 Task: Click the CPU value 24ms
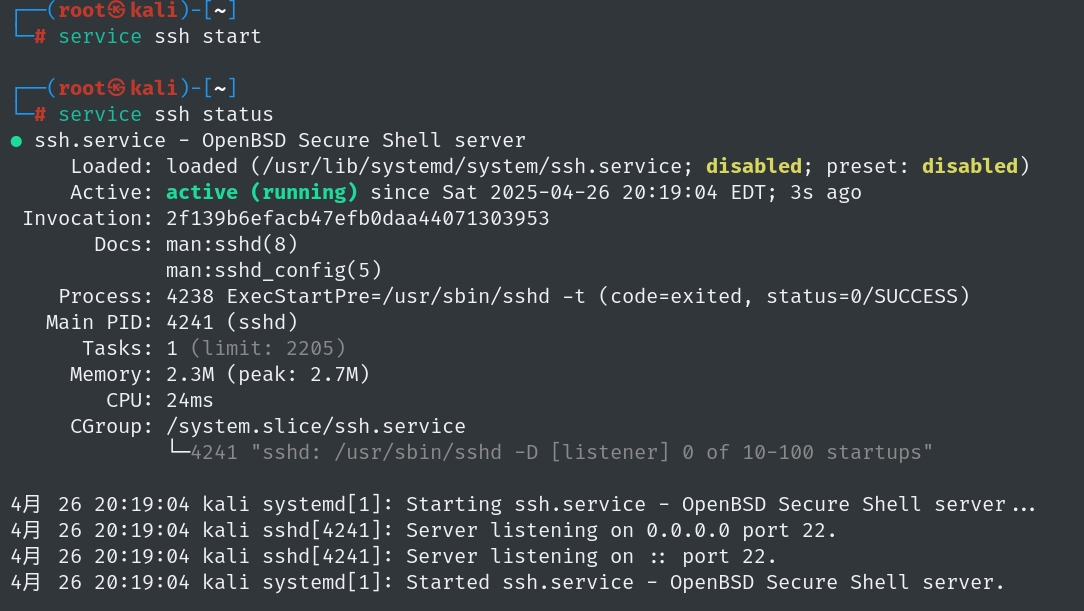190,400
